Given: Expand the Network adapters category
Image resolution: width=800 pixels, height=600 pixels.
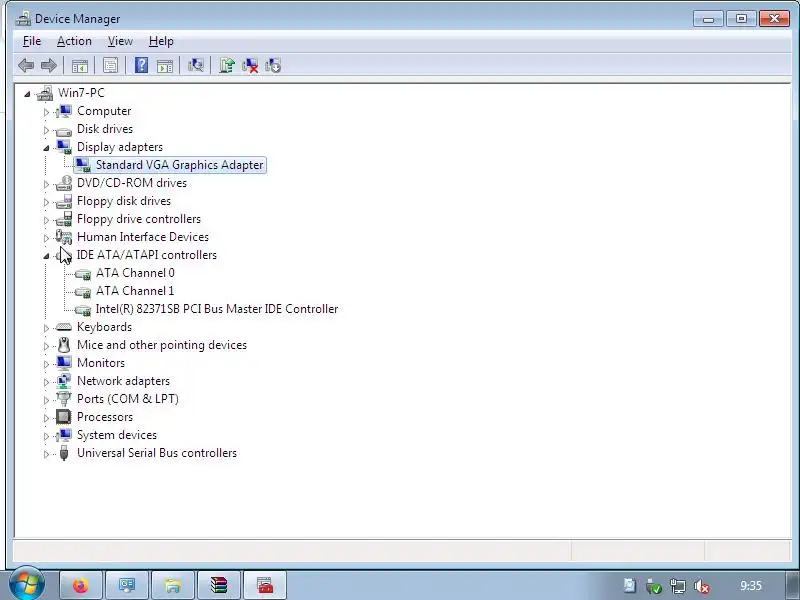Looking at the screenshot, I should 46,382.
